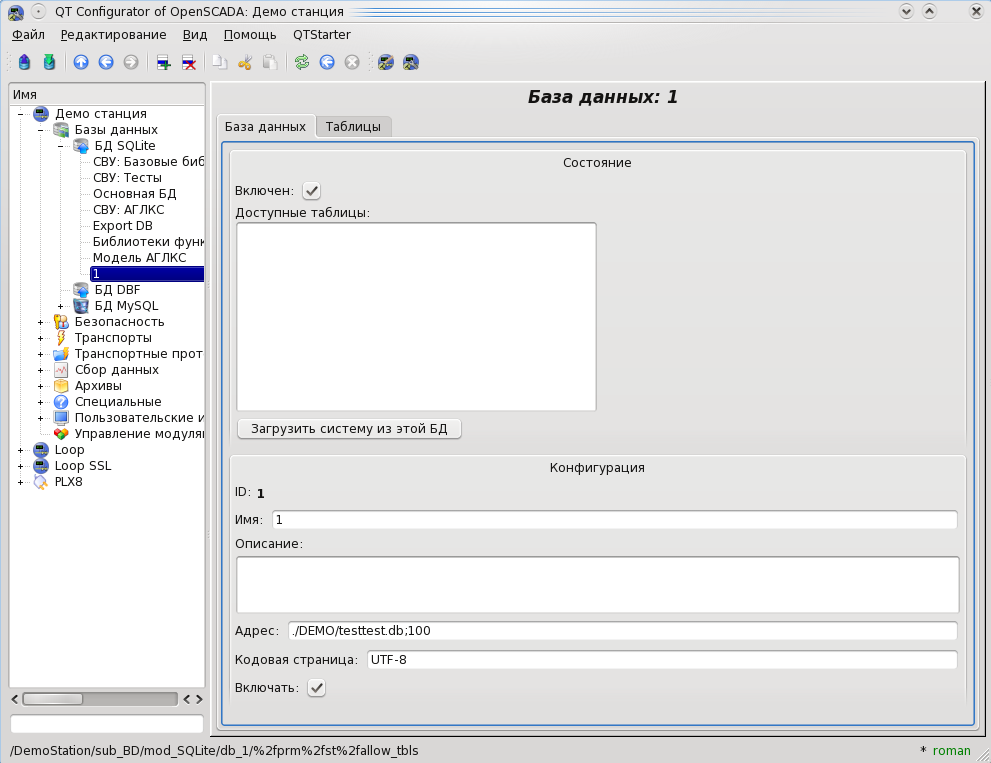Expand the Транспорты tree node
This screenshot has width=991, height=763.
pos(40,338)
